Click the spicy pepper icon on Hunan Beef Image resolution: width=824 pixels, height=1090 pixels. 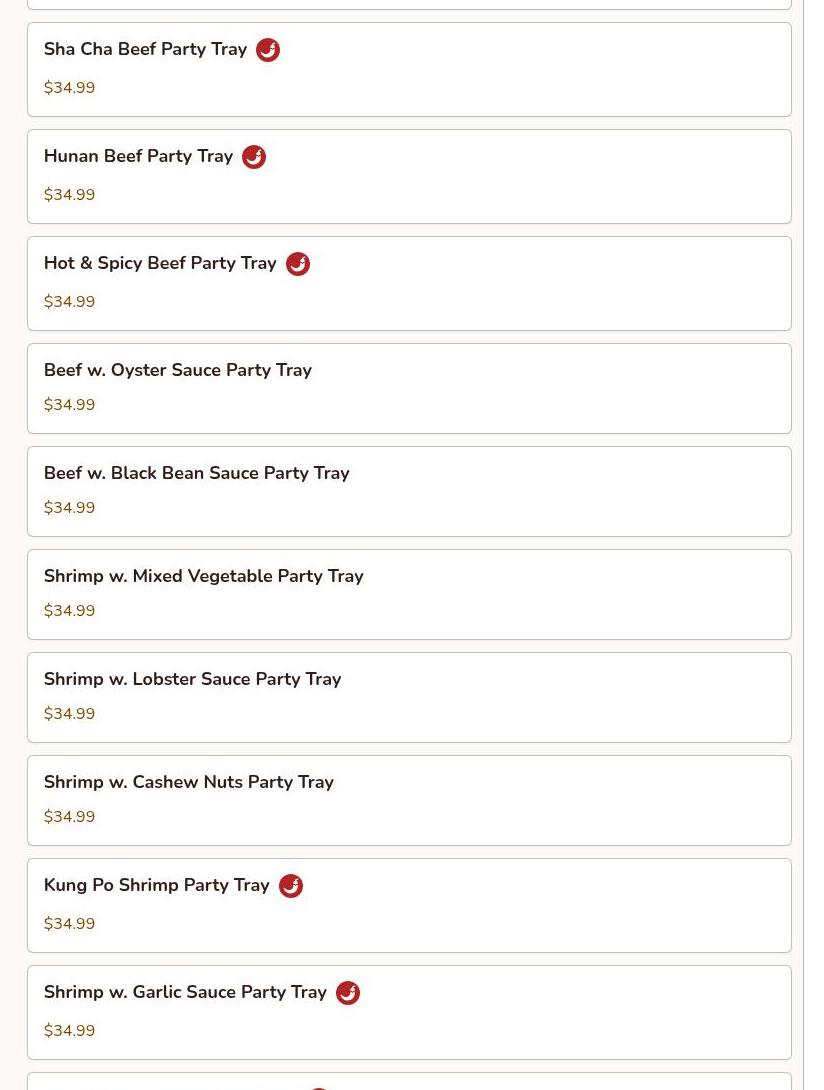tap(254, 157)
